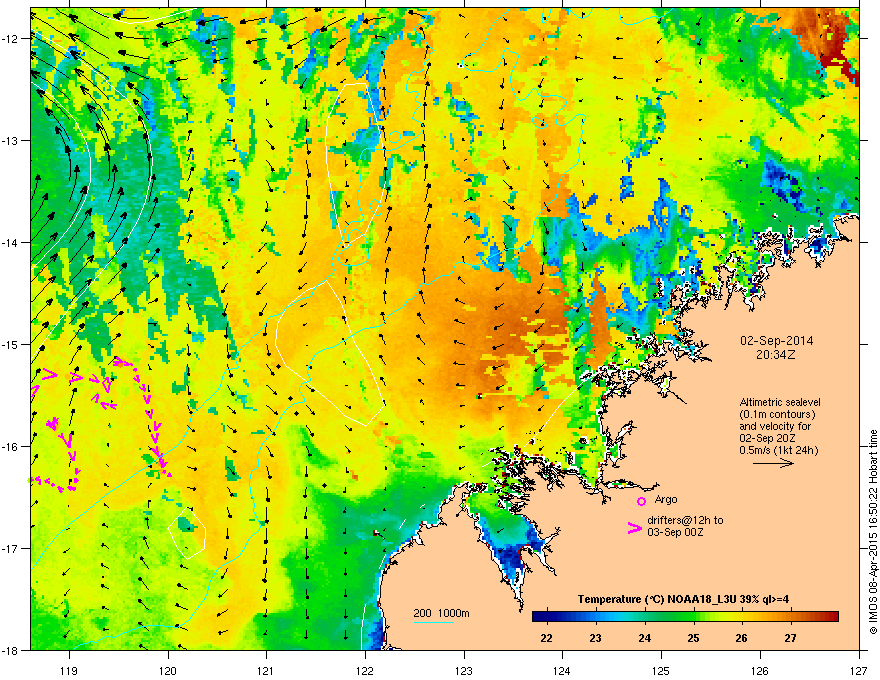Click longitude axis label 127

coord(859,670)
